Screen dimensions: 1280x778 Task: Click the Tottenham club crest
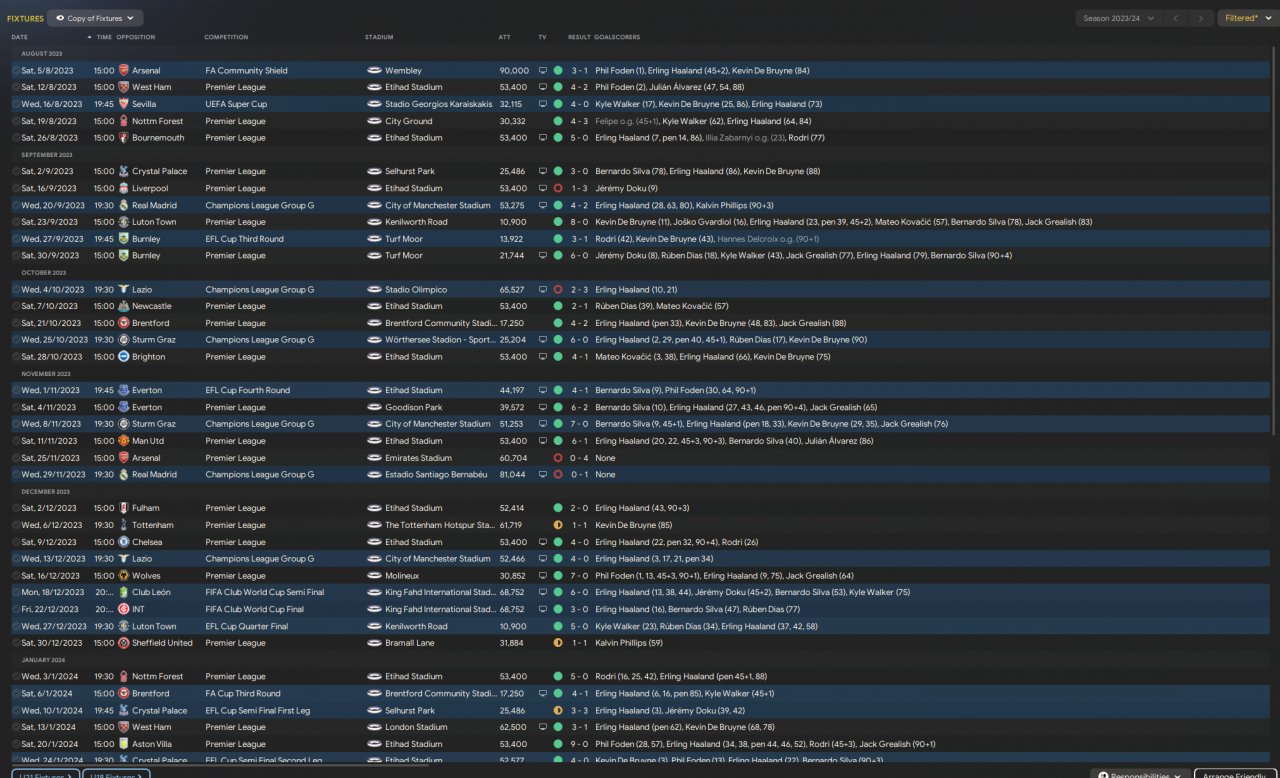[x=124, y=525]
